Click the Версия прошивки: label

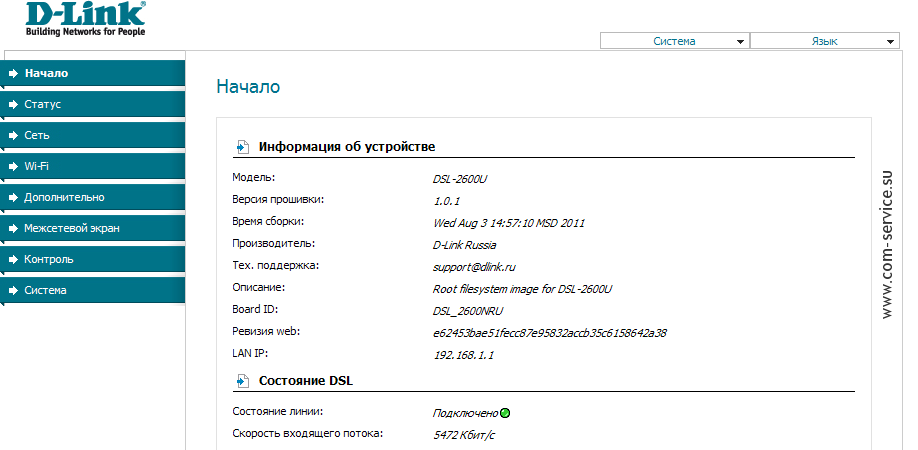[278, 200]
